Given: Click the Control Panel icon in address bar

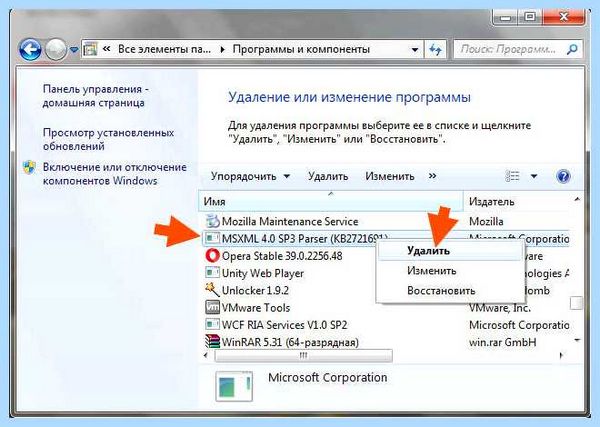Looking at the screenshot, I should (90, 49).
